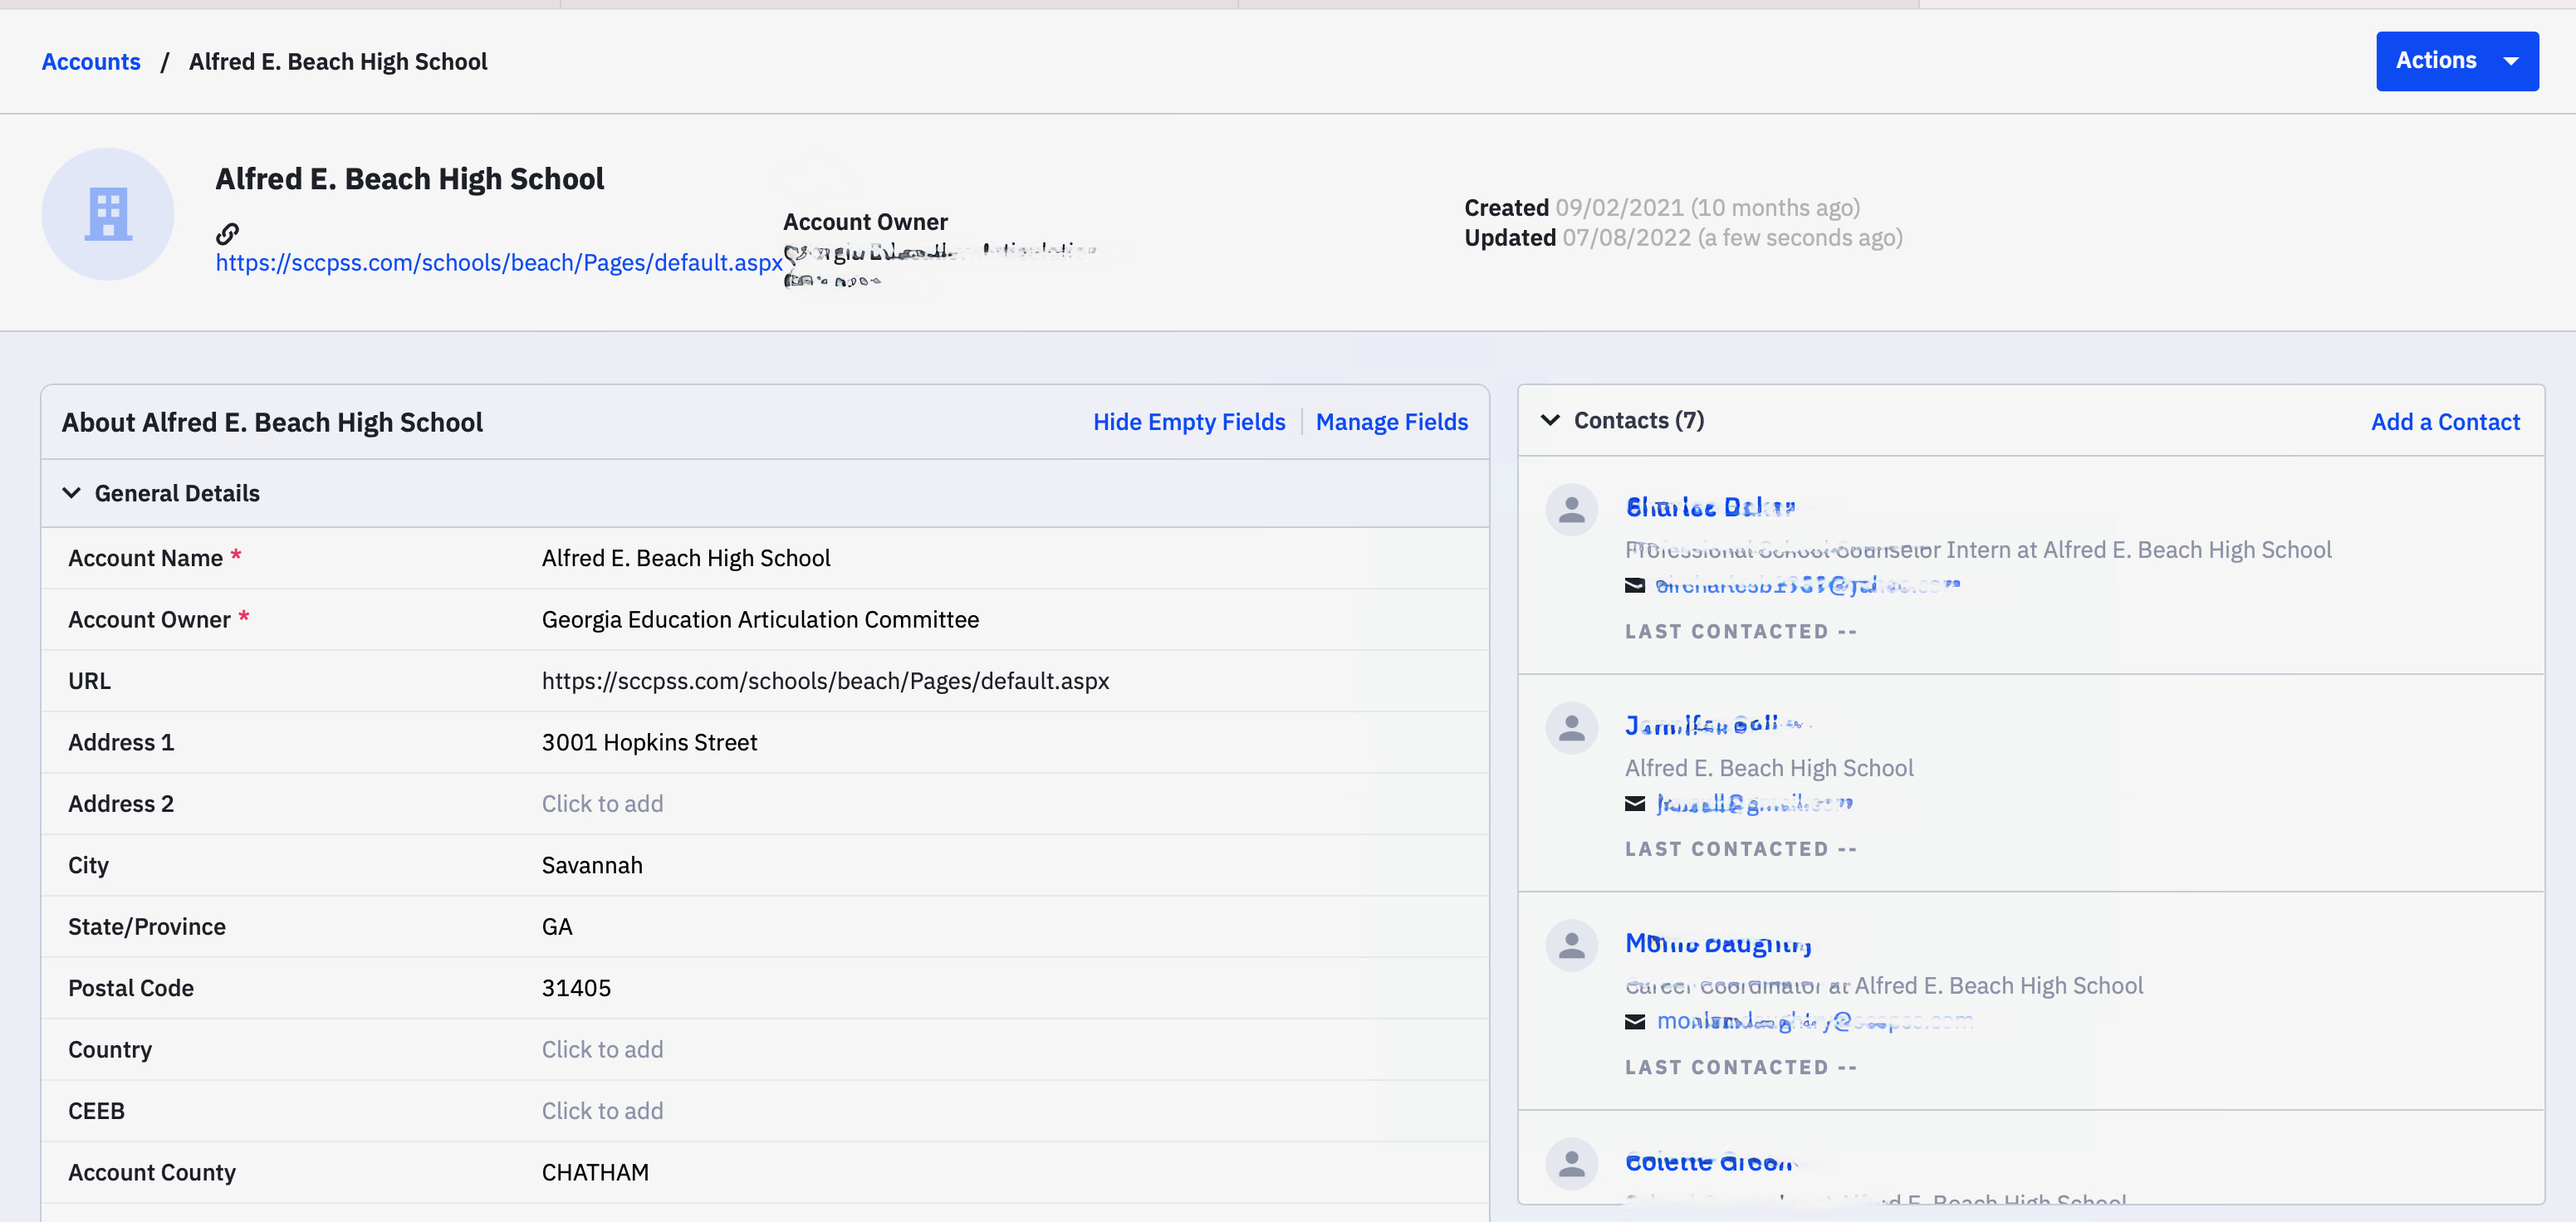Click fourth contact's person avatar icon
This screenshot has height=1222, width=2576.
point(1572,1163)
